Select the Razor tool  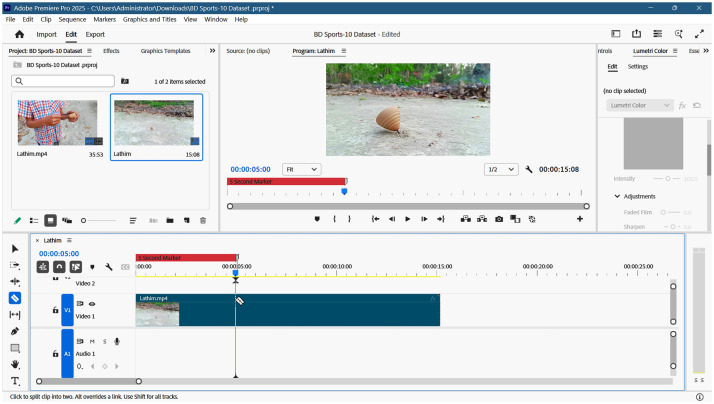[x=15, y=298]
